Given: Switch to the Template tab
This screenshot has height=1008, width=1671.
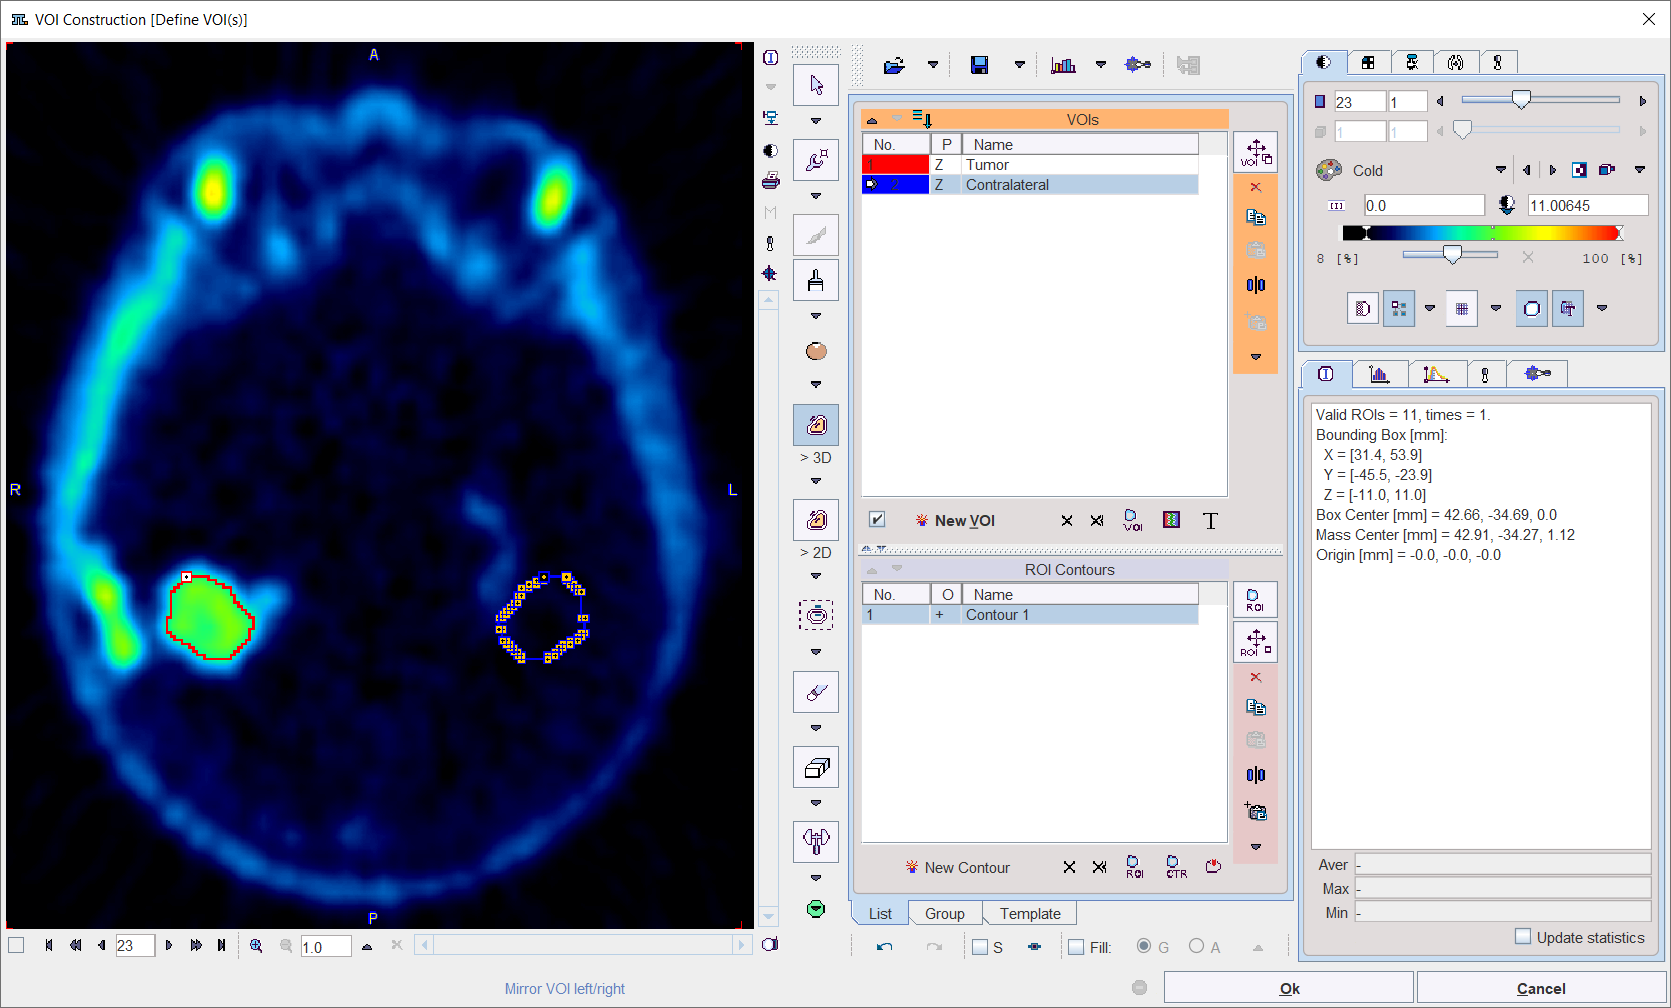Looking at the screenshot, I should tap(1030, 914).
